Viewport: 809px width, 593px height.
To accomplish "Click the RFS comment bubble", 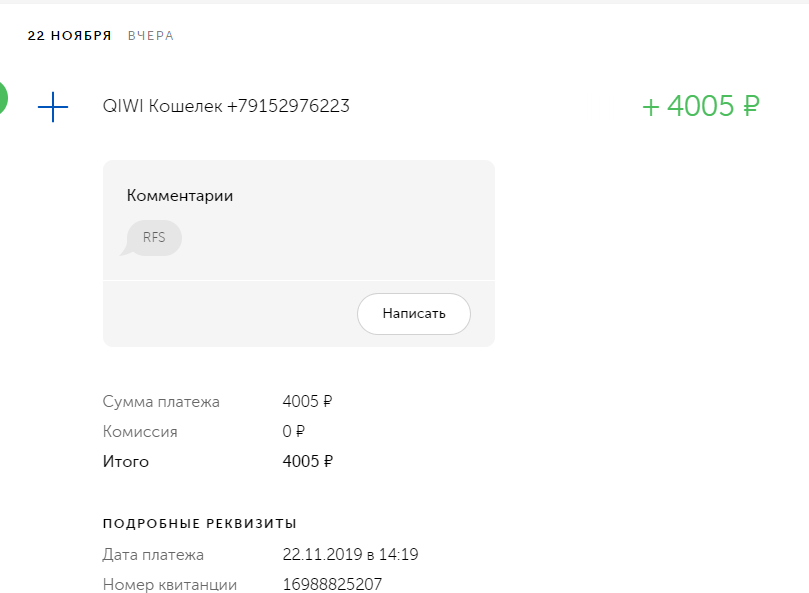I will tap(154, 238).
